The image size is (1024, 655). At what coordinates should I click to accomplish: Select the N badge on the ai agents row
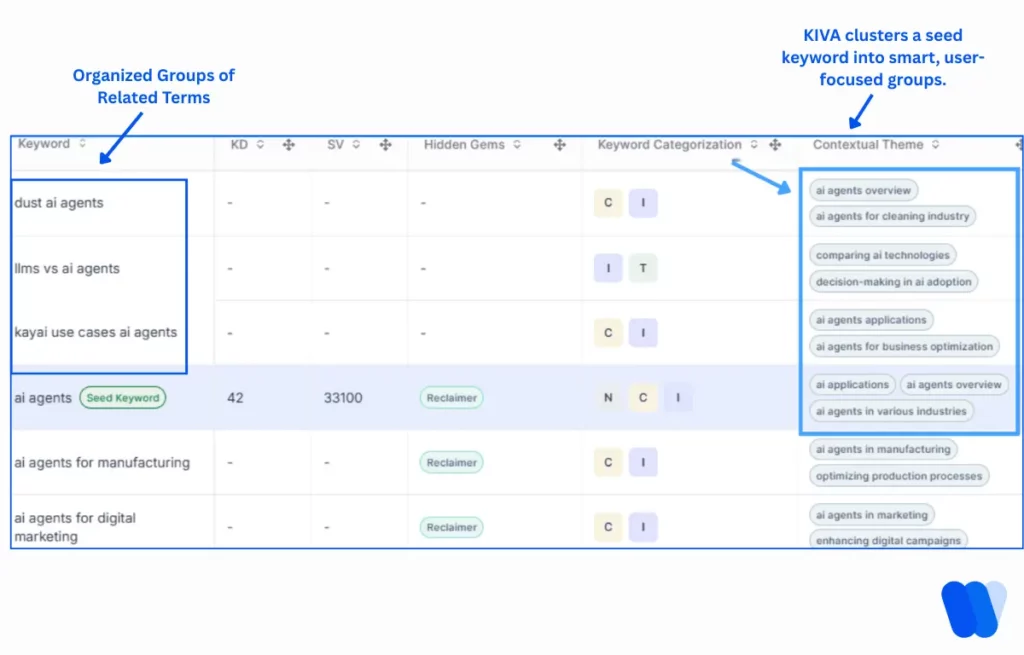click(608, 398)
